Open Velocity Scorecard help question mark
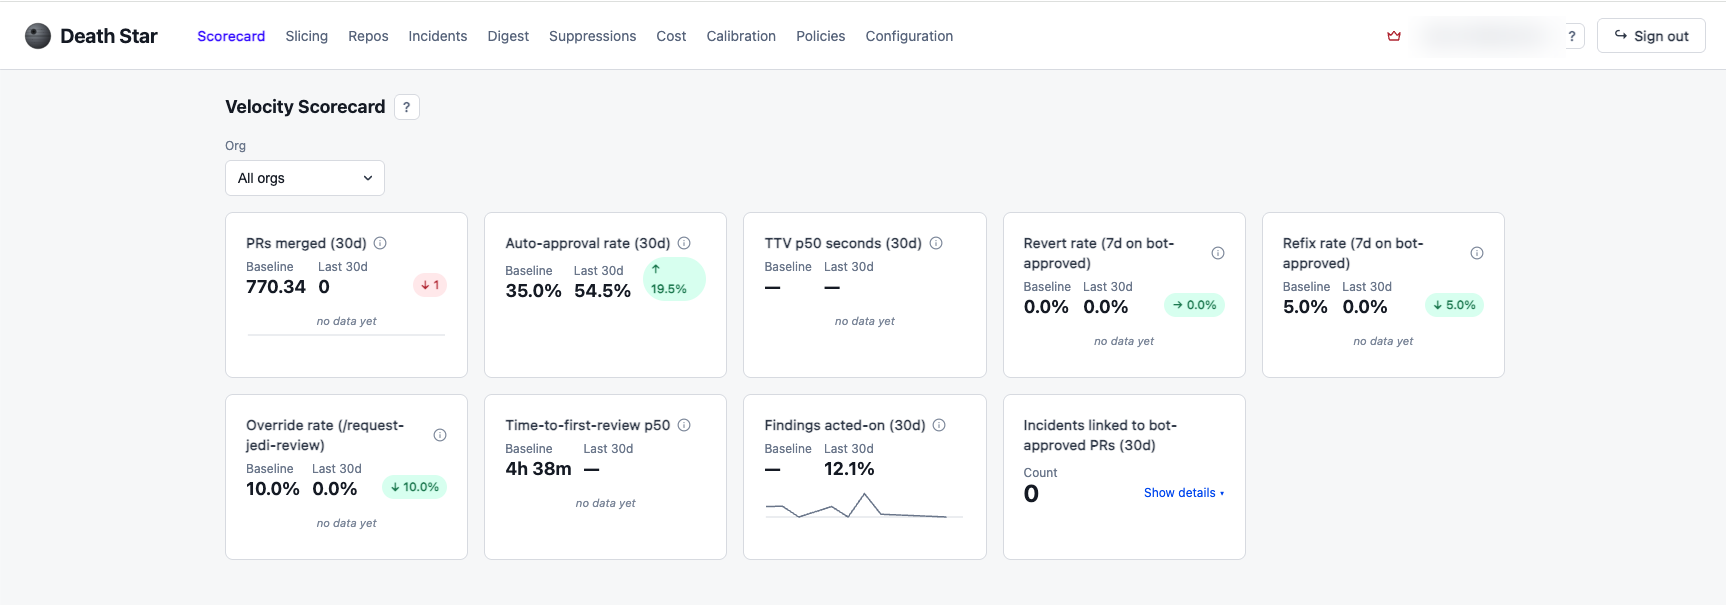Viewport: 1726px width, 605px height. pyautogui.click(x=406, y=107)
